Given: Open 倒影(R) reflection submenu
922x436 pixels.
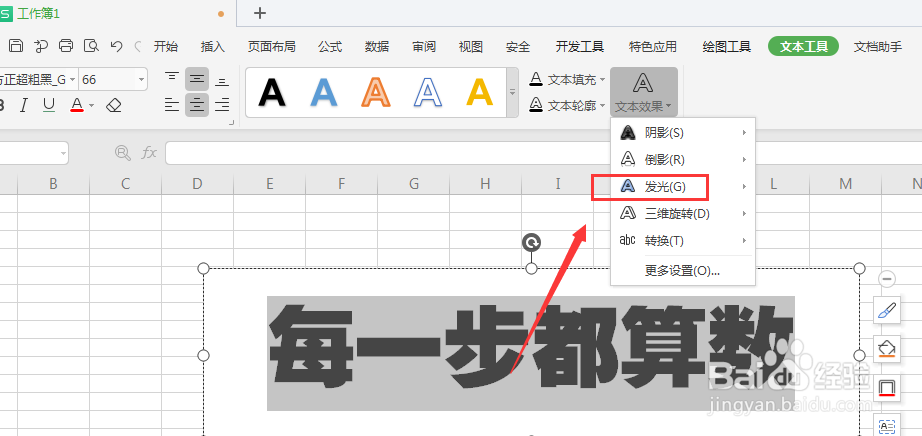Looking at the screenshot, I should click(683, 159).
